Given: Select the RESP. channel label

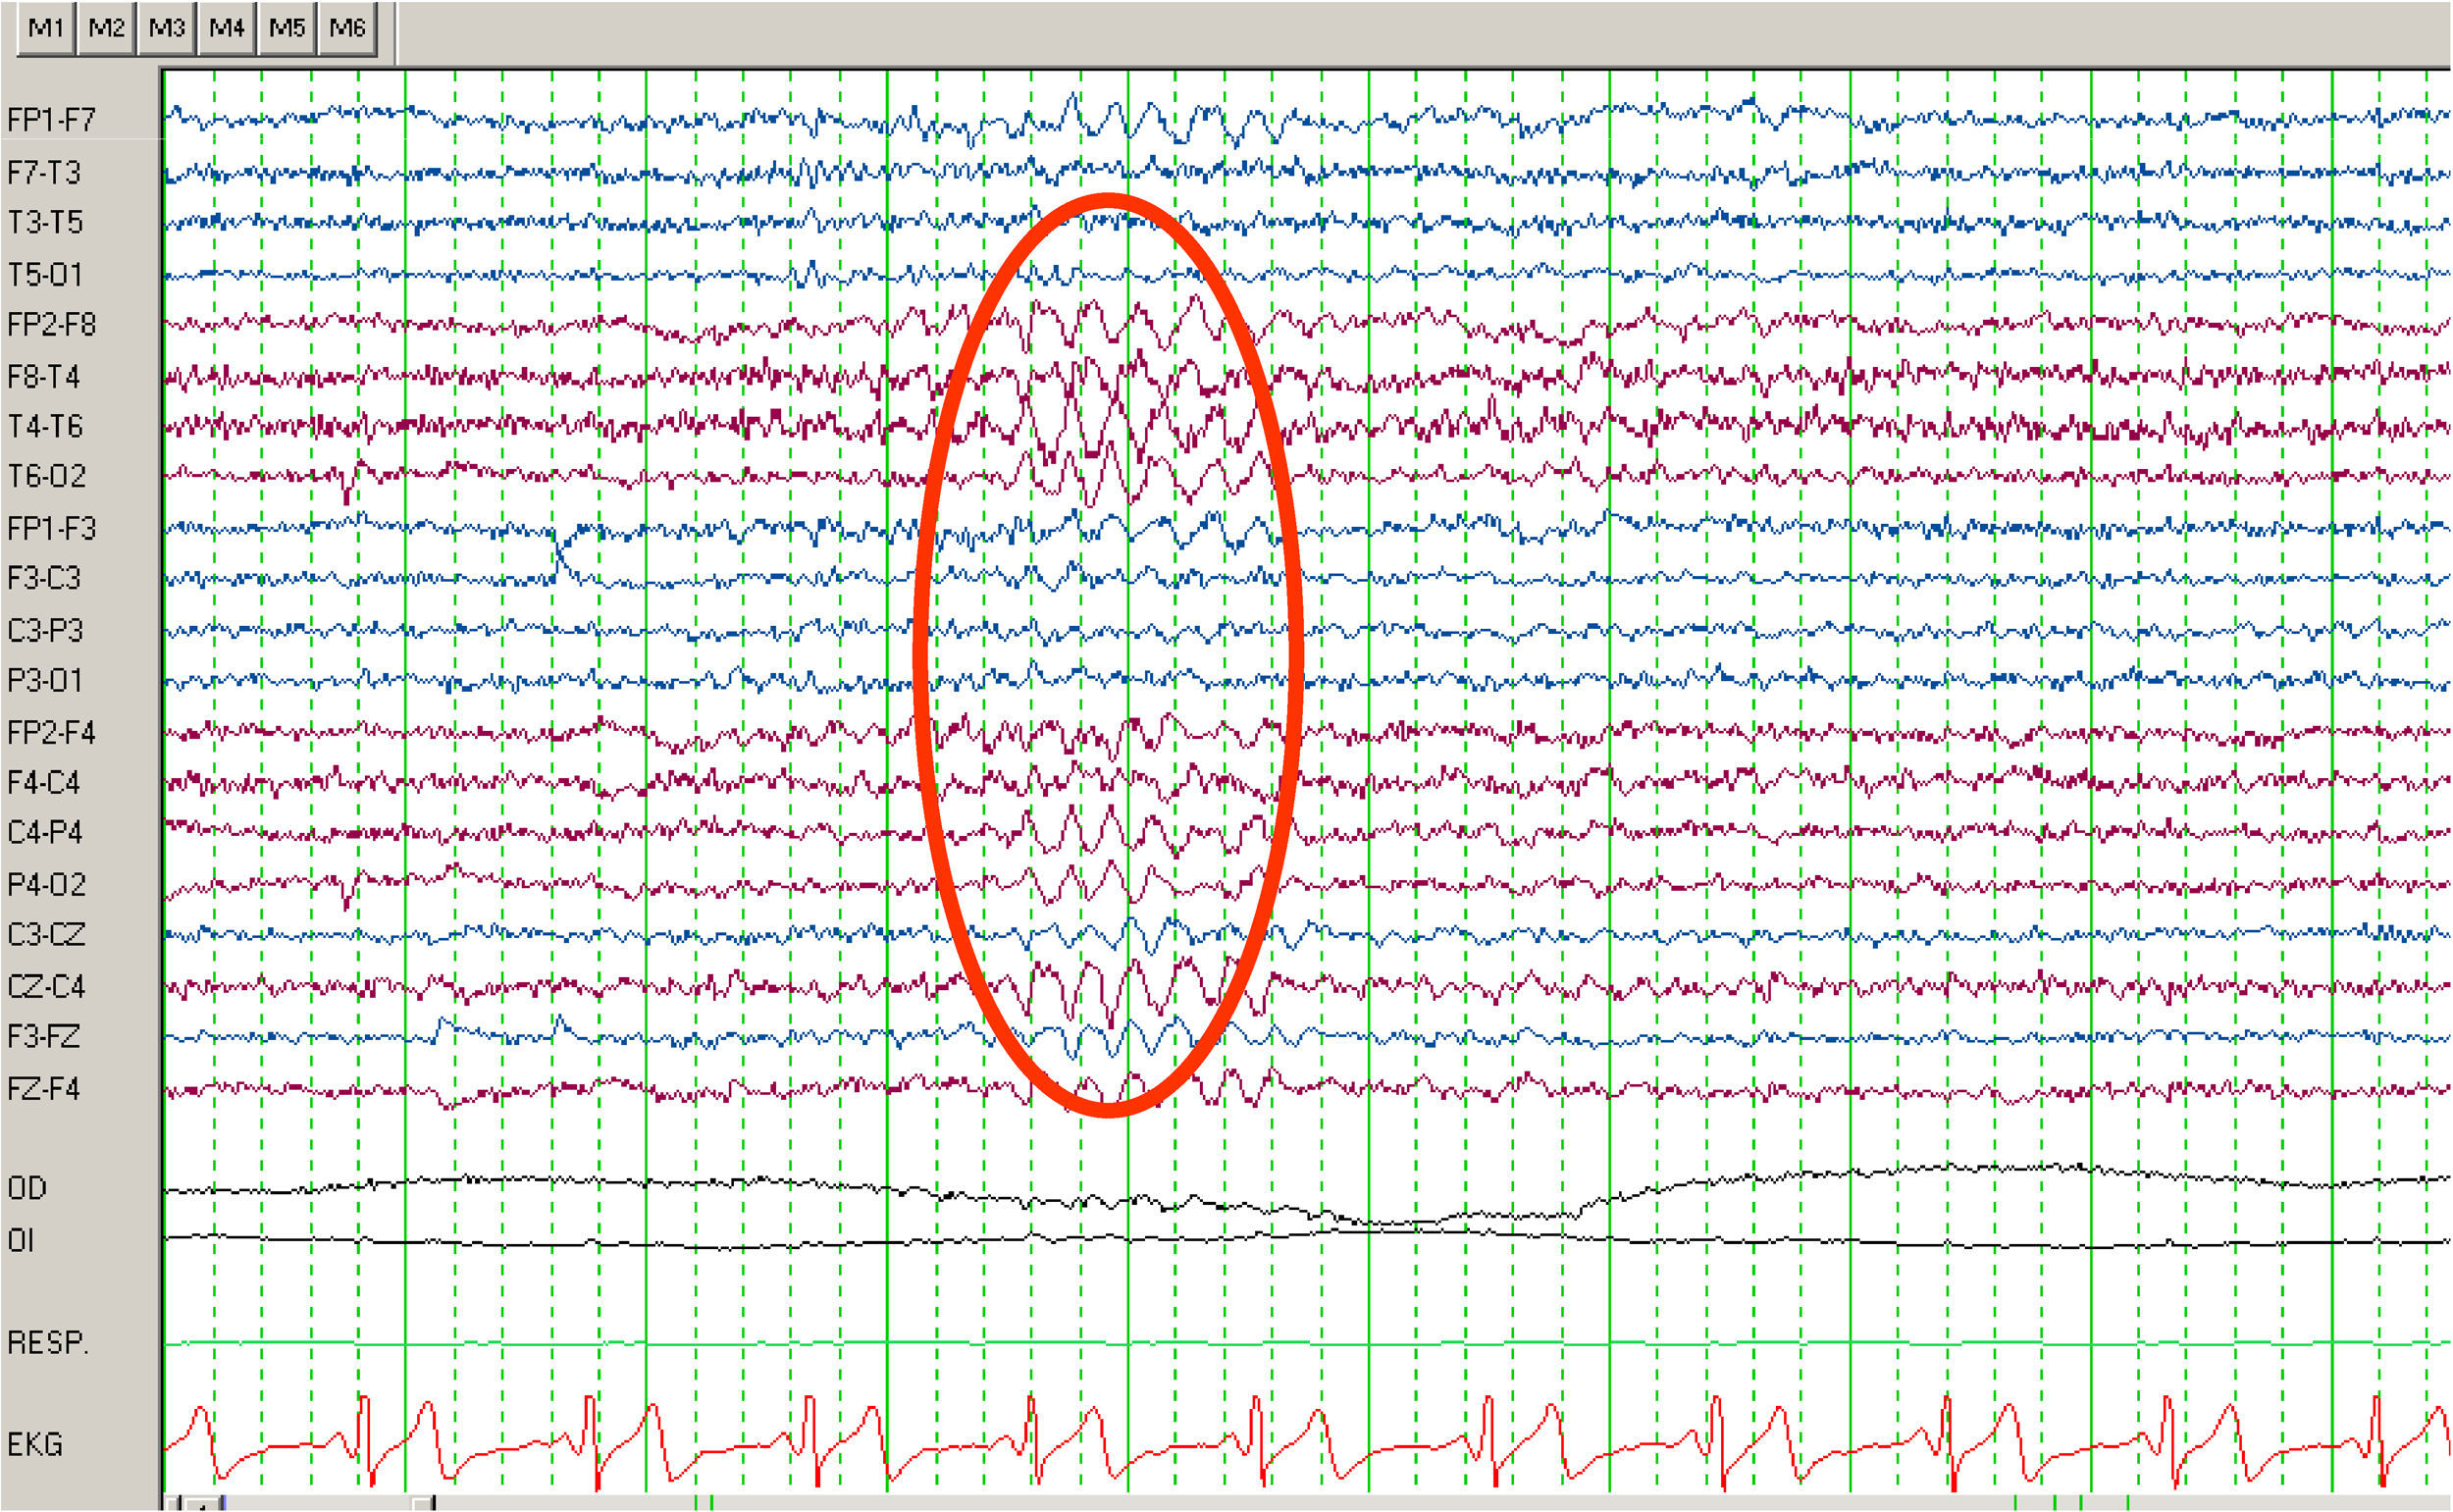Looking at the screenshot, I should click(x=47, y=1343).
